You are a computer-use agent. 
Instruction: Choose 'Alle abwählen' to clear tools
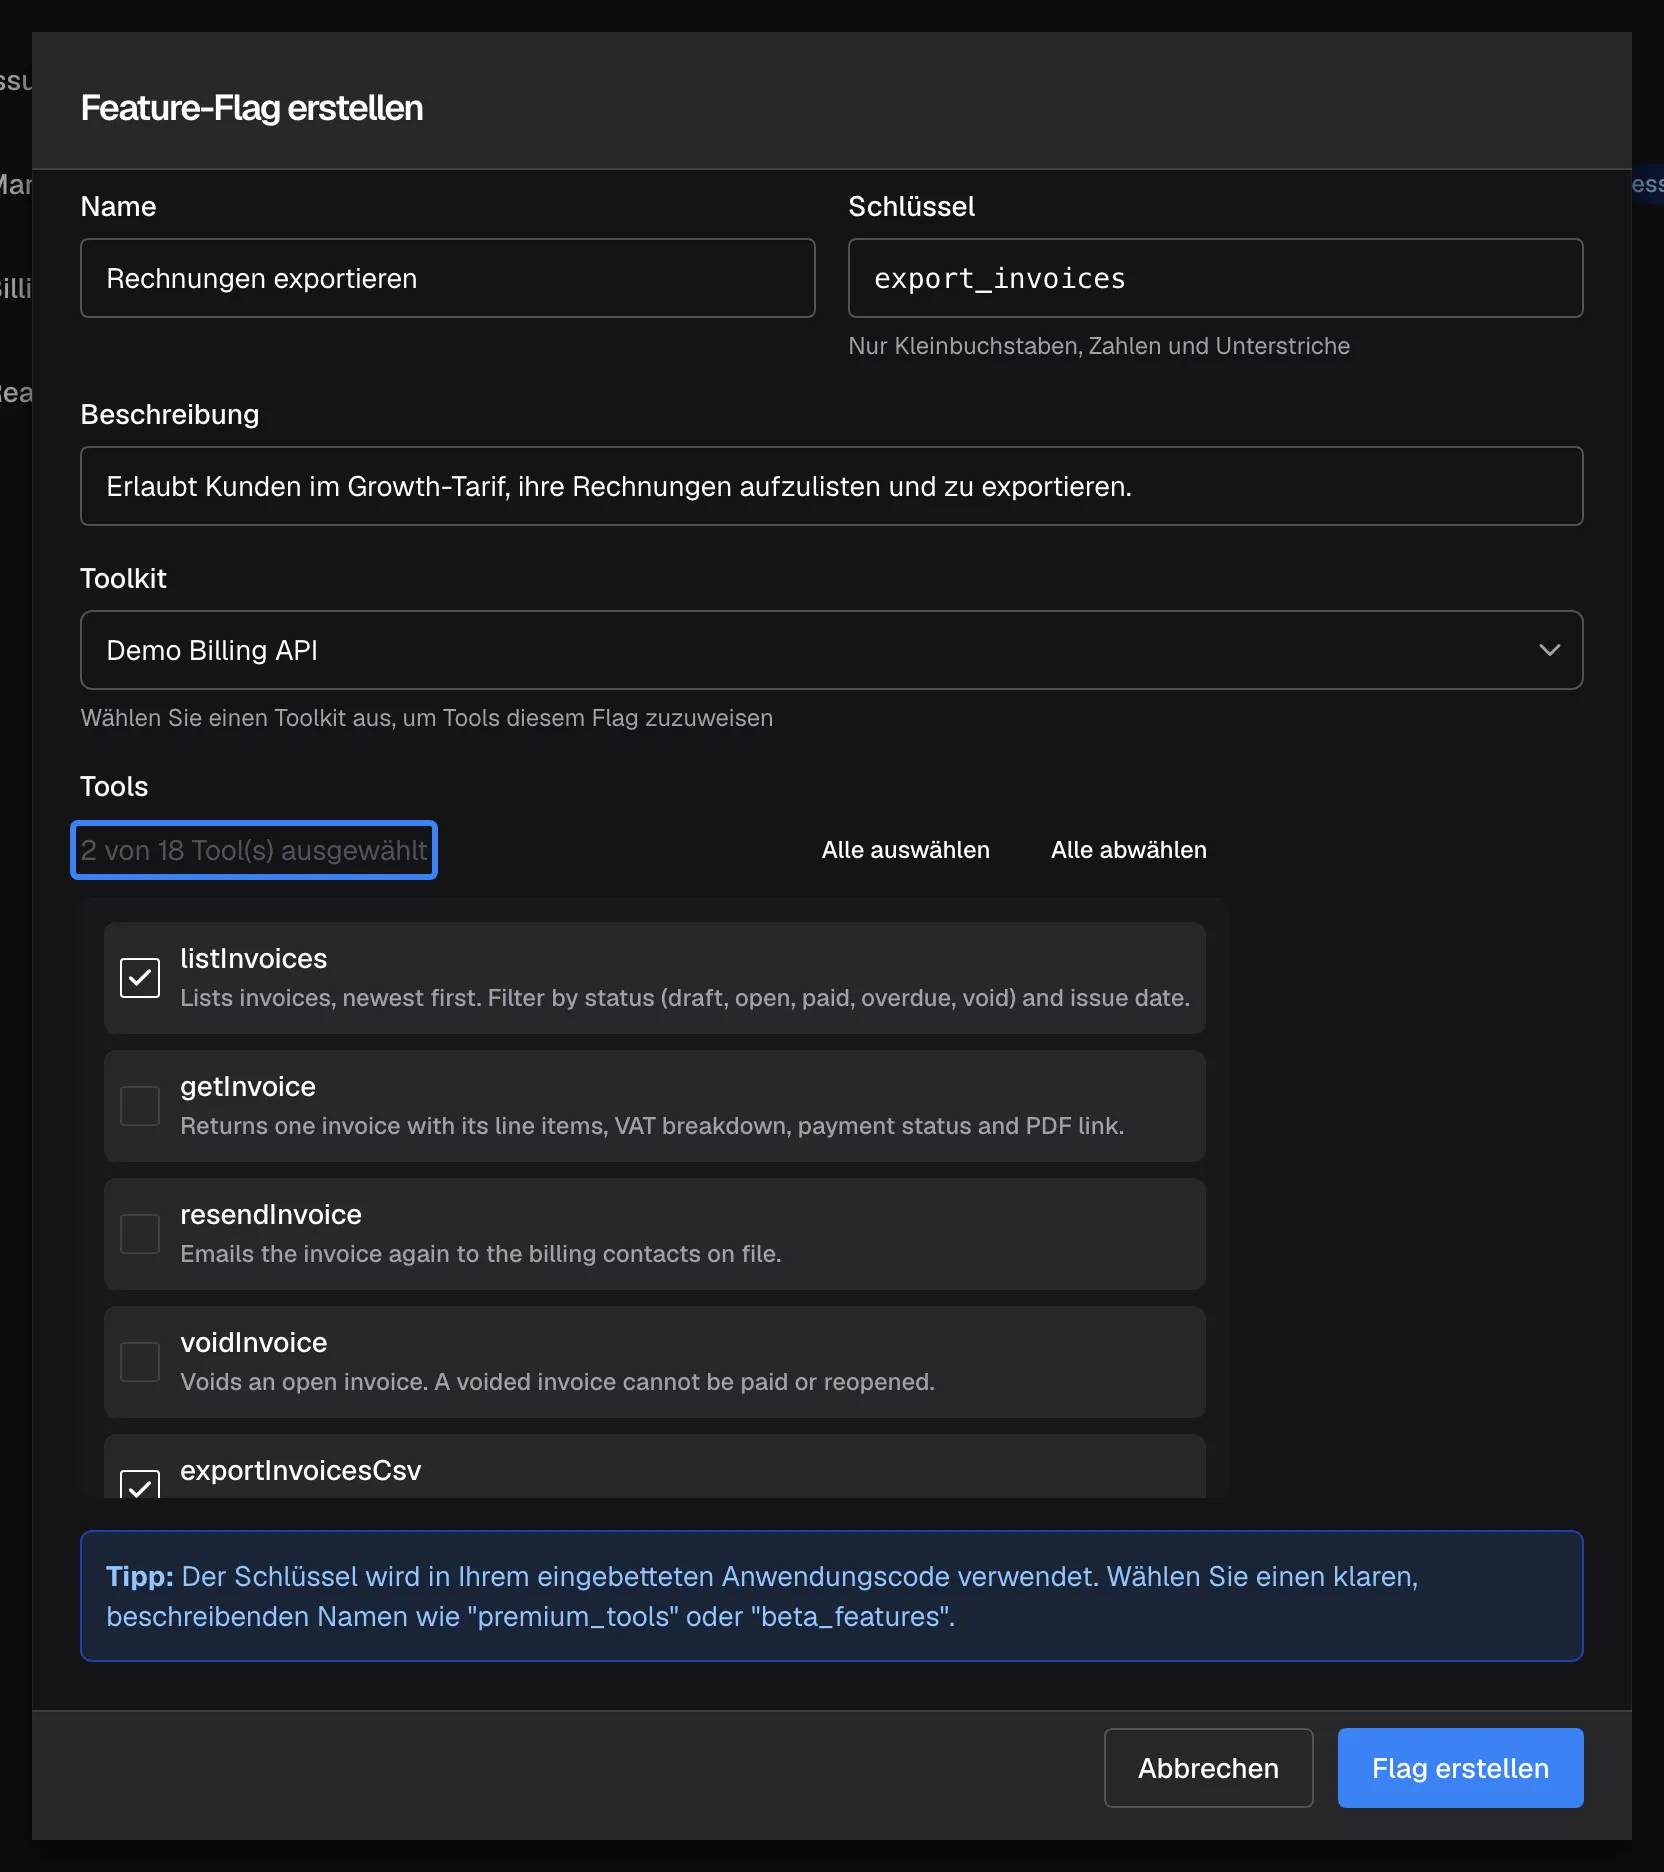point(1128,850)
